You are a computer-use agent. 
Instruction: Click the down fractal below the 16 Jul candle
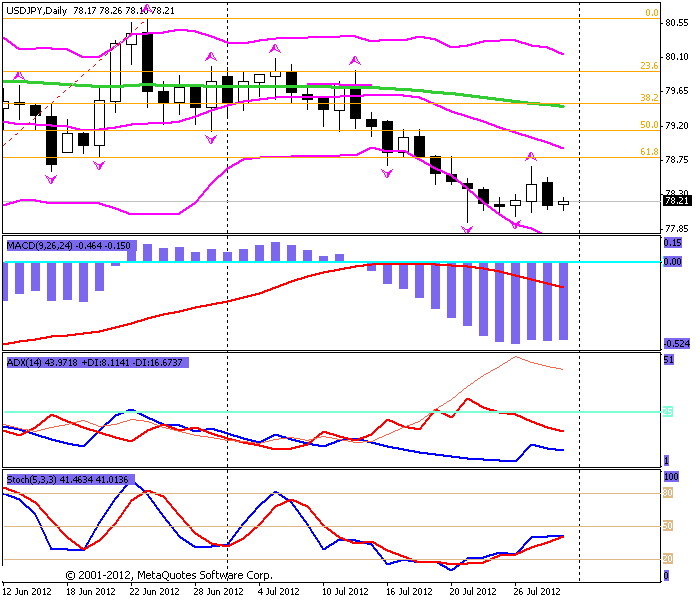pos(387,174)
